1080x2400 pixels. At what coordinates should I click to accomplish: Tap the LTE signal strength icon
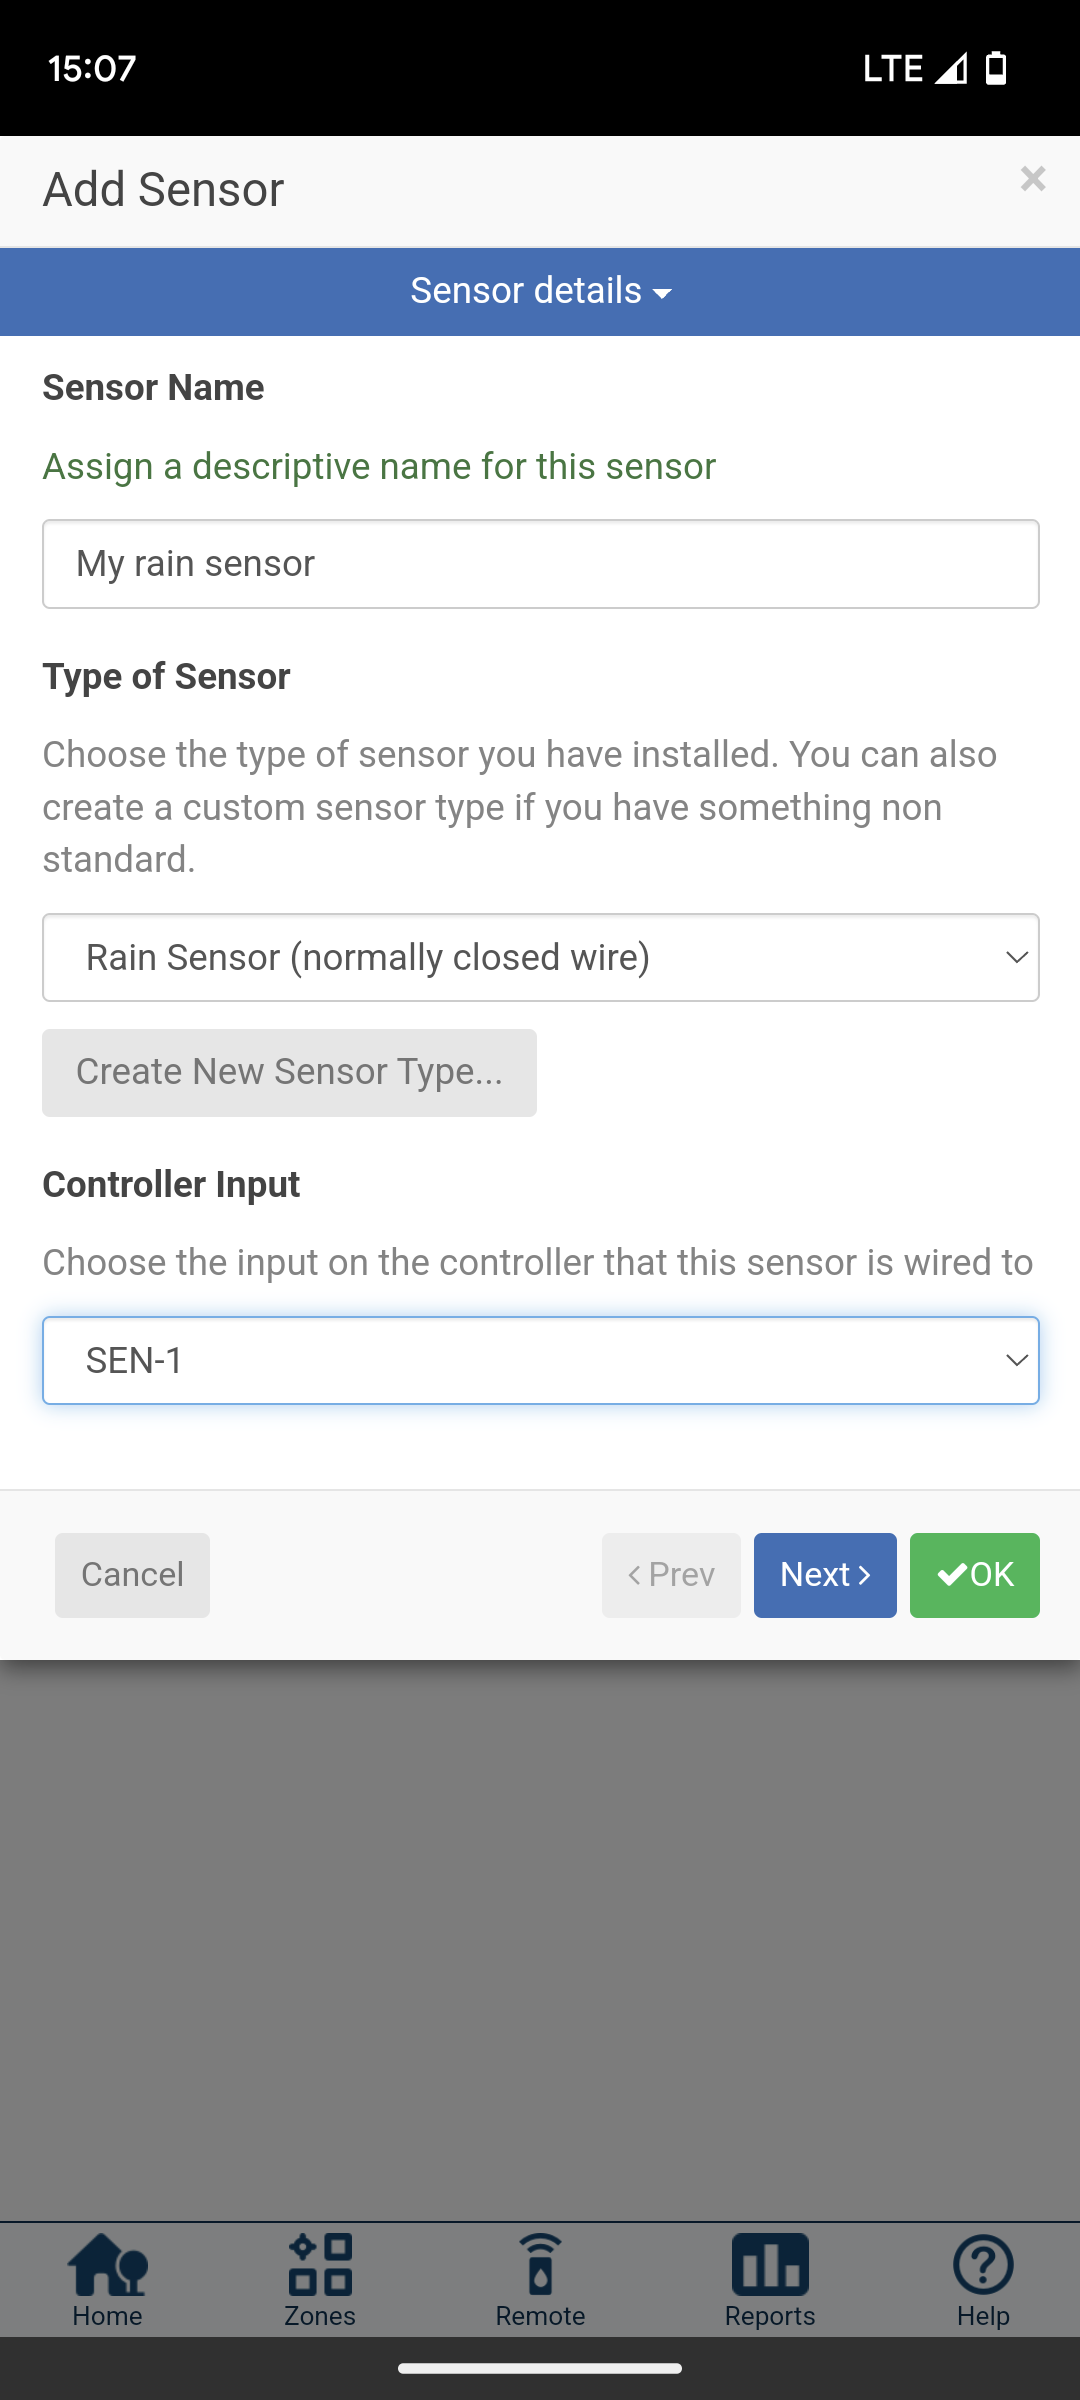click(x=951, y=68)
